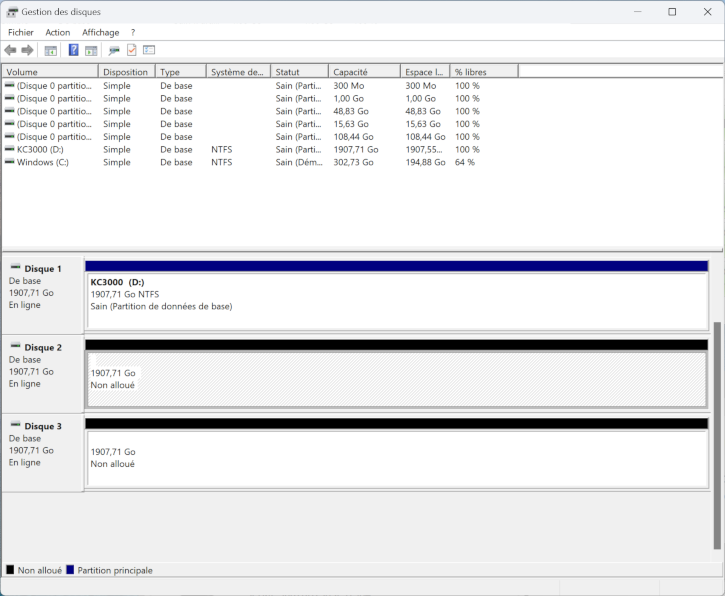Viewport: 725px width, 596px height.
Task: Click the disk connect/refresh toolbar icon
Action: tap(114, 50)
